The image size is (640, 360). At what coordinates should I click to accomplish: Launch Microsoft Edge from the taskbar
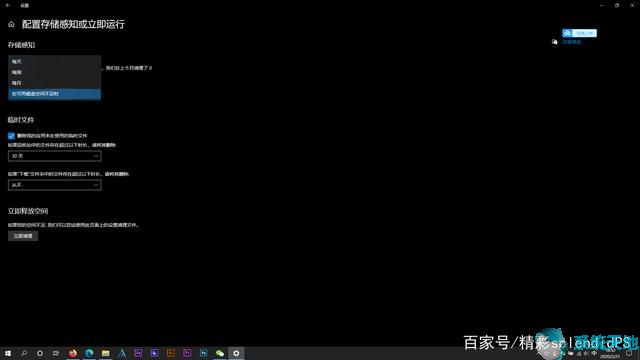(89, 353)
